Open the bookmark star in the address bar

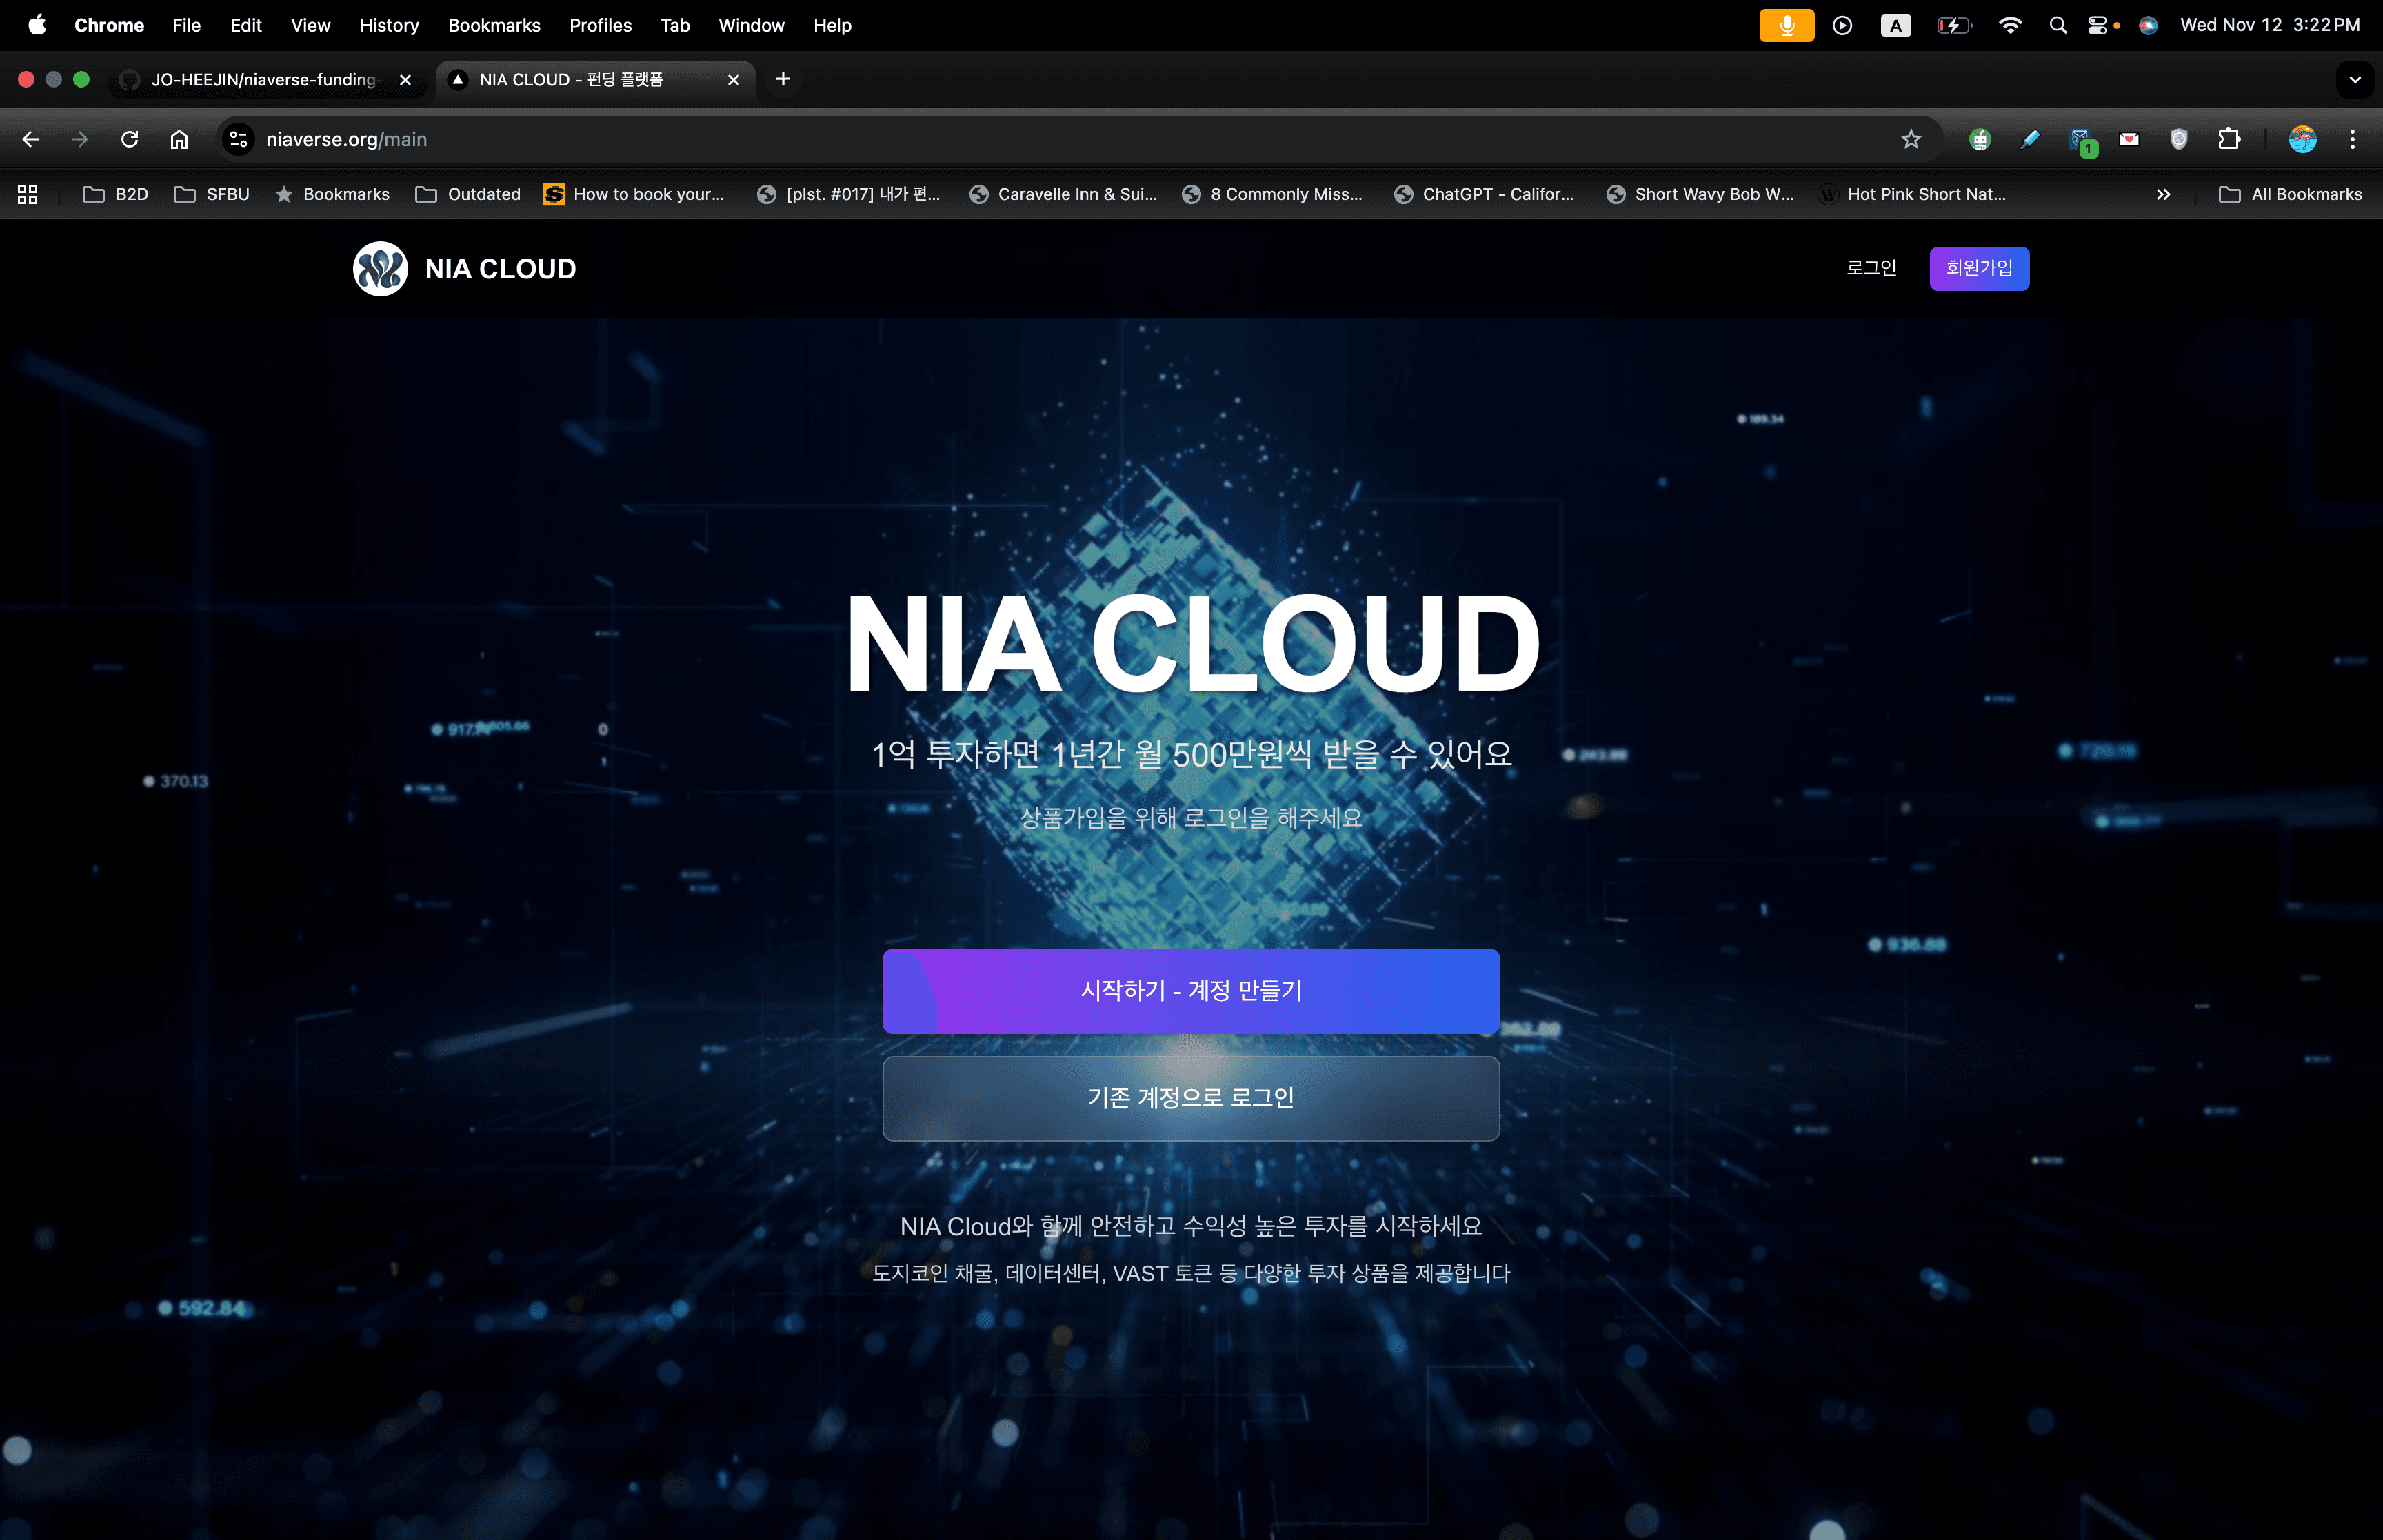1911,139
